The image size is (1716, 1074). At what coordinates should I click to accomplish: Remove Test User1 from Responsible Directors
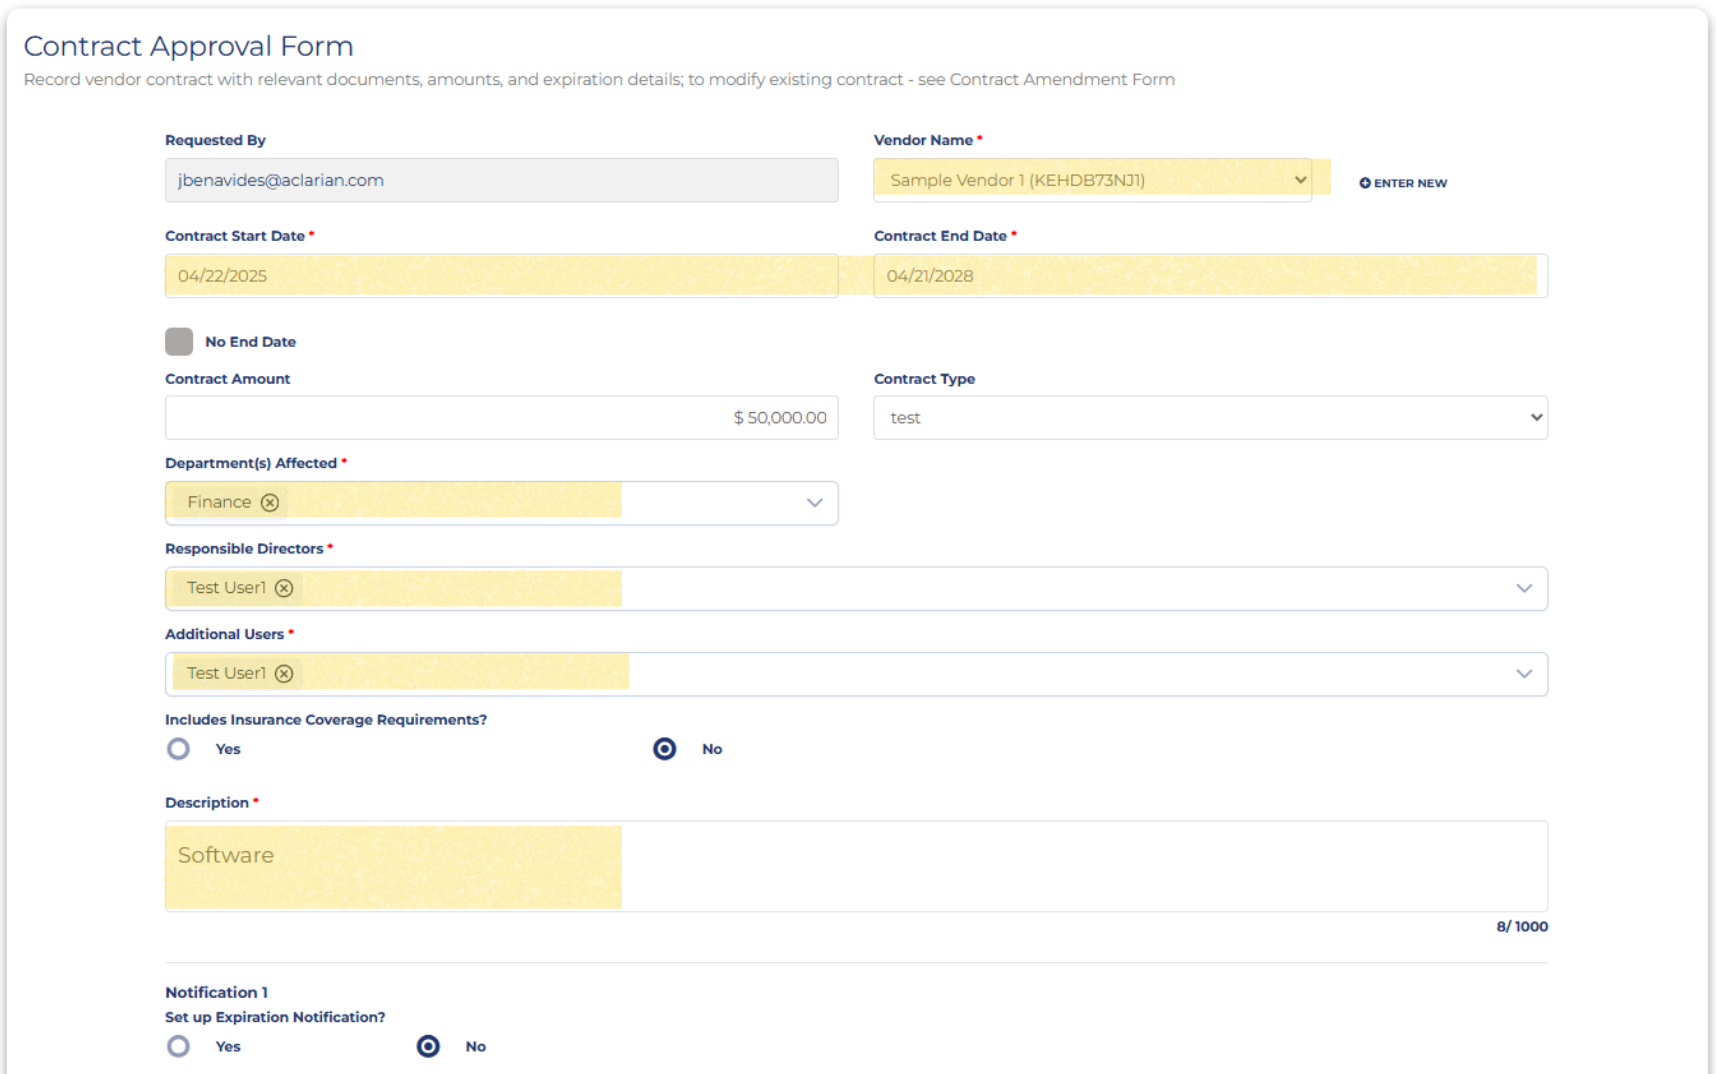(x=284, y=588)
